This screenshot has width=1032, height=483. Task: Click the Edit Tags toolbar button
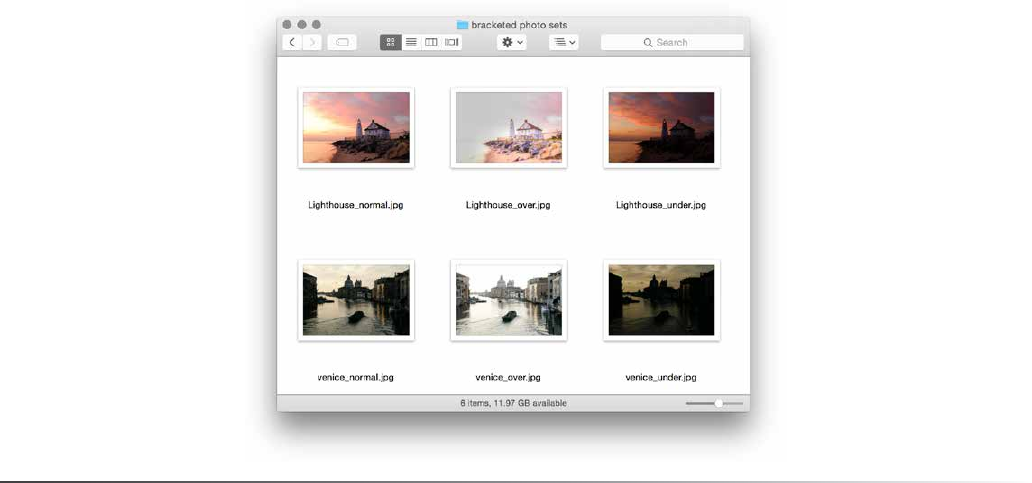(341, 42)
